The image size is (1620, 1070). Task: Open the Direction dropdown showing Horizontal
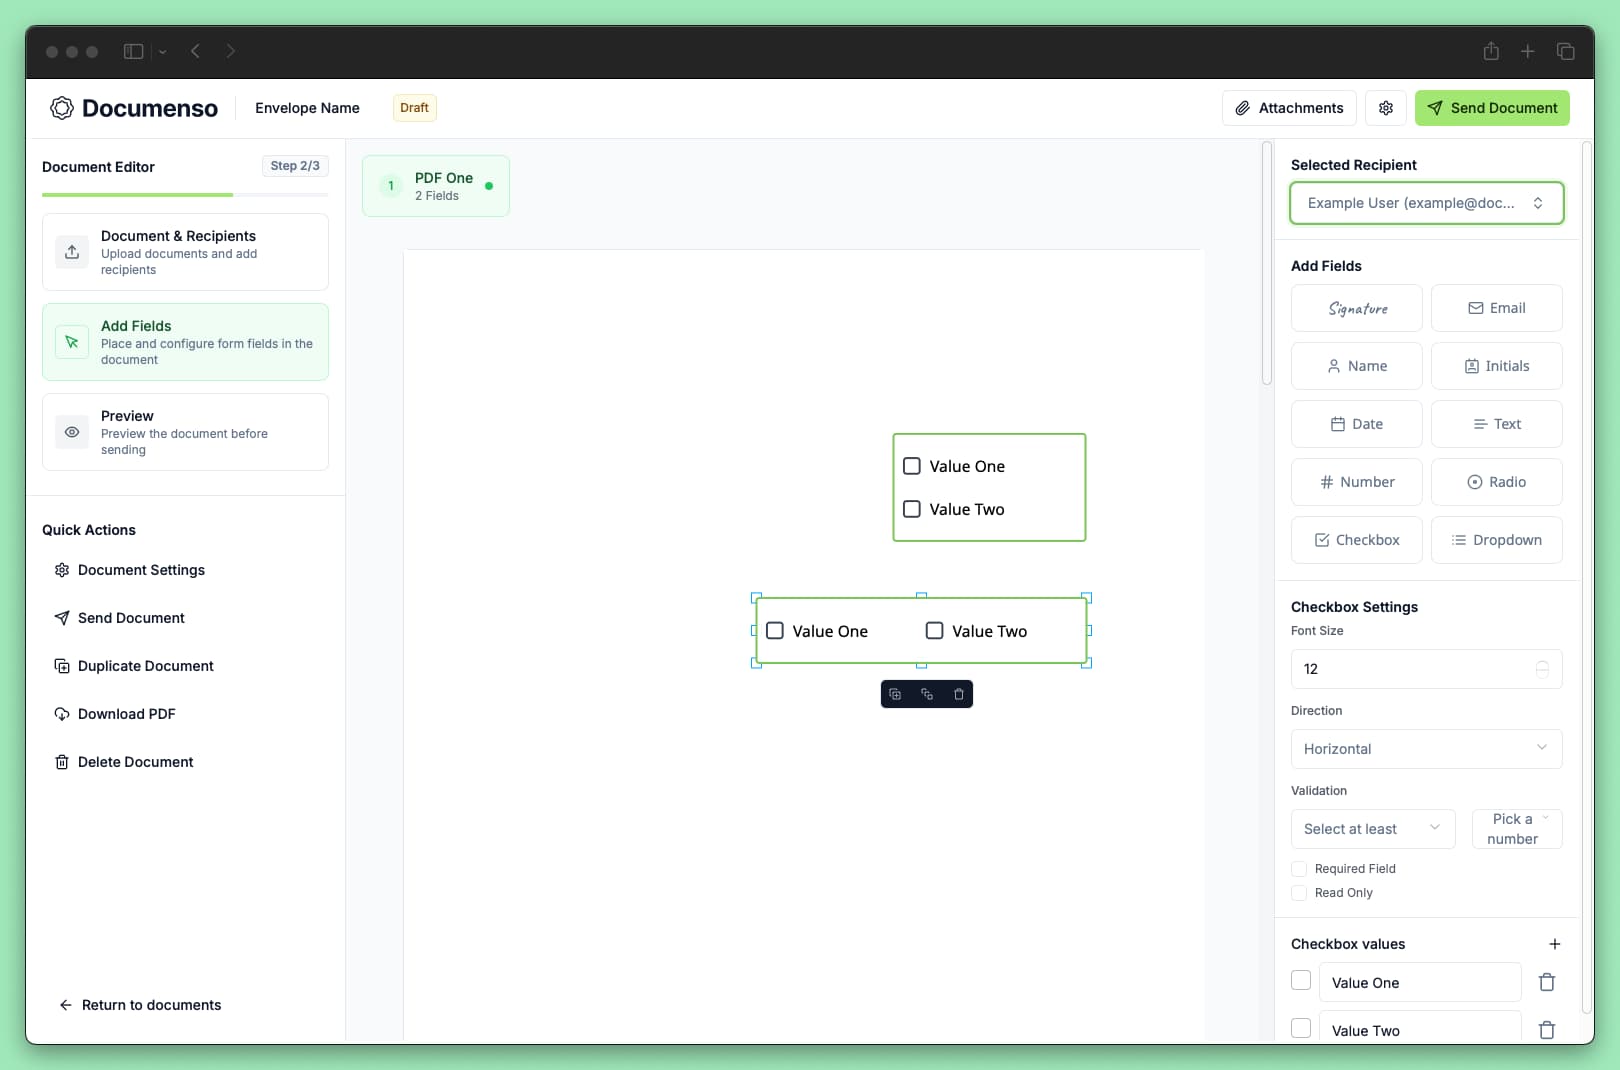click(x=1426, y=749)
